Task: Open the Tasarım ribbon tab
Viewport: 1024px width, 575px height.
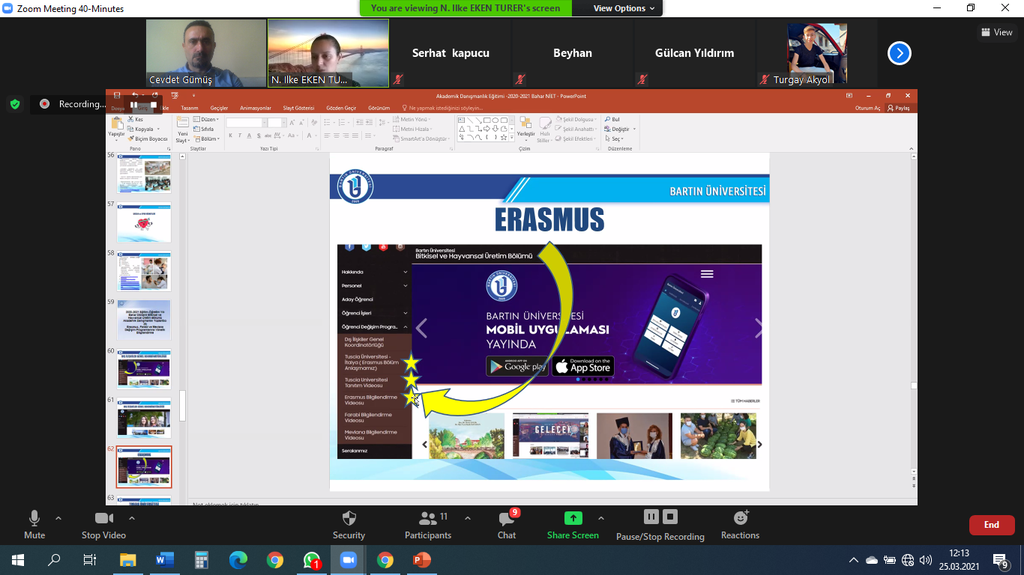Action: click(189, 108)
